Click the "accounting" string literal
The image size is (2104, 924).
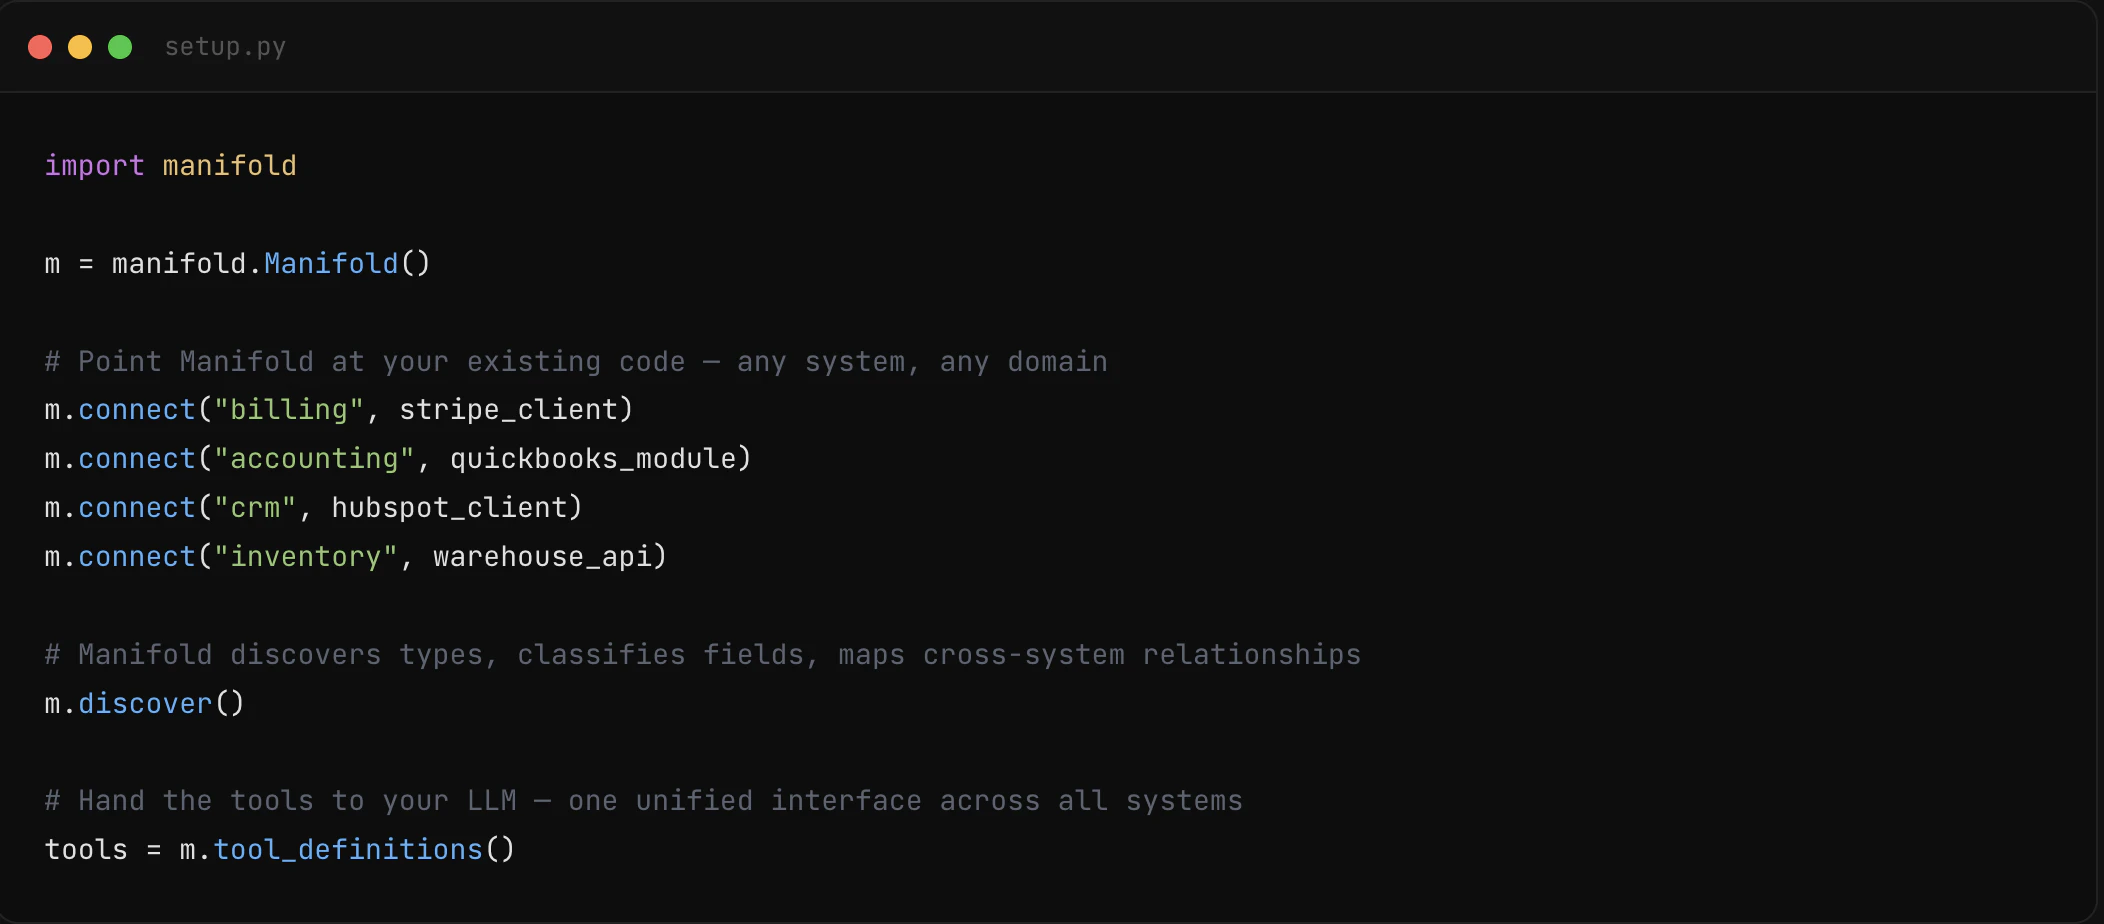pos(314,459)
